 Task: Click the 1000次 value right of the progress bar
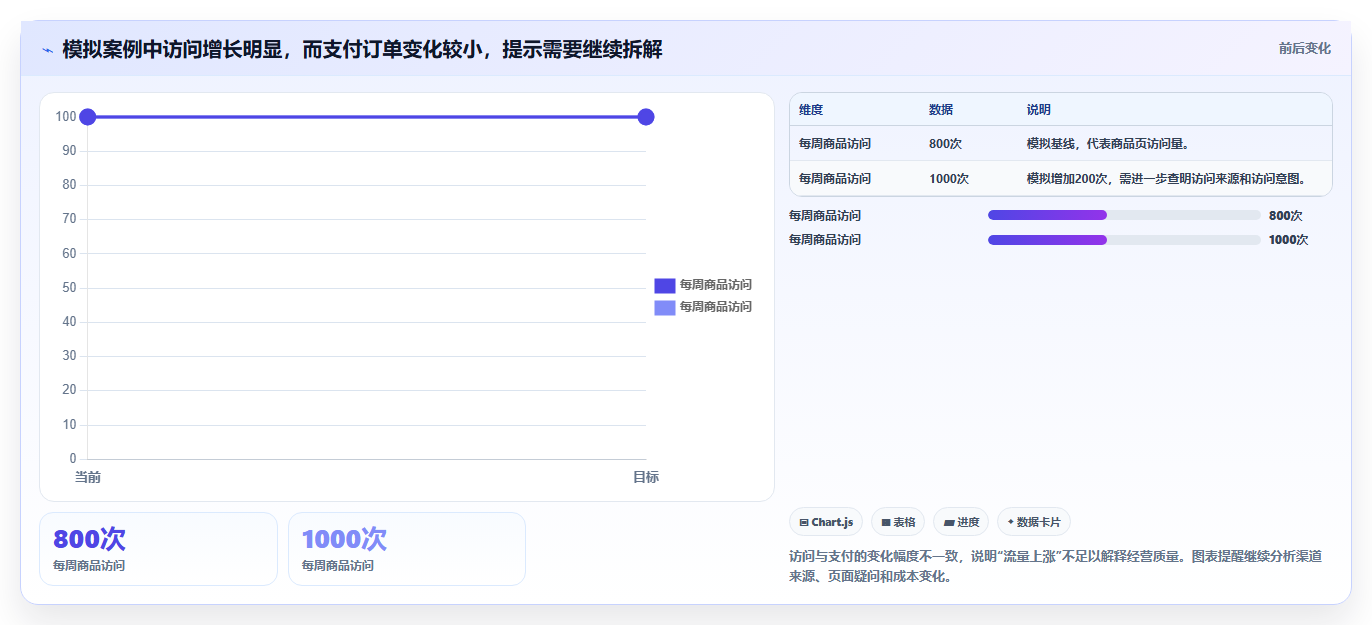pos(1289,240)
